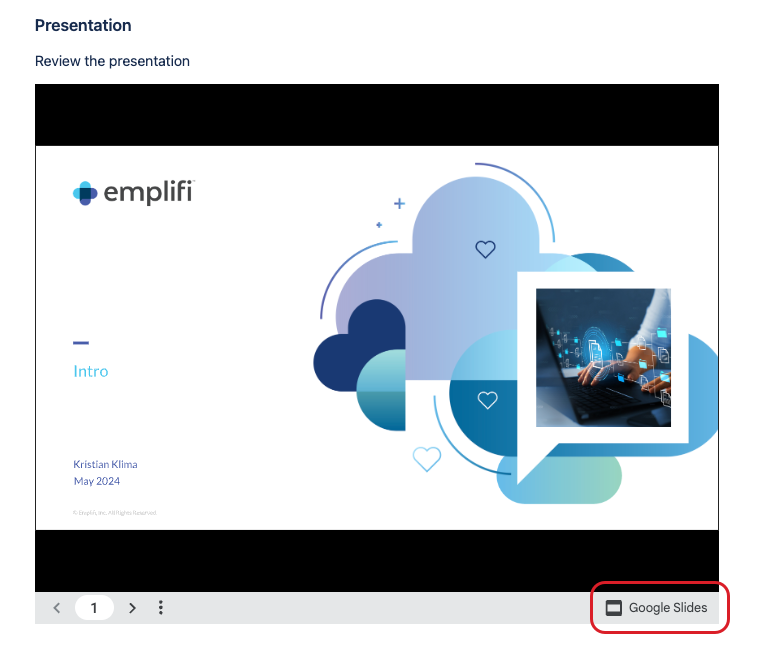Screen dimensions: 759x653
Task: Click the emplifi logo on slide
Action: point(134,192)
